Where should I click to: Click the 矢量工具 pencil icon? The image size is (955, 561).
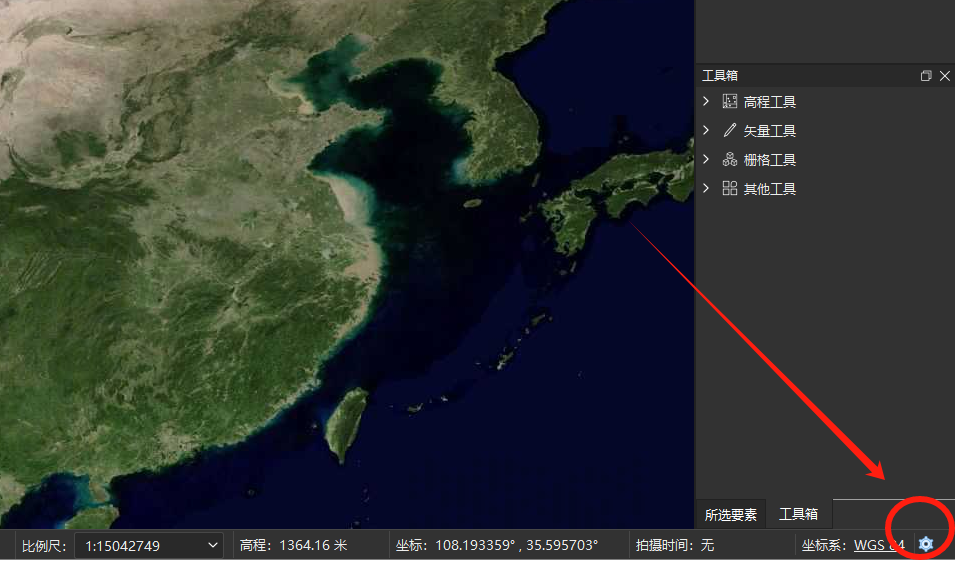pyautogui.click(x=730, y=130)
